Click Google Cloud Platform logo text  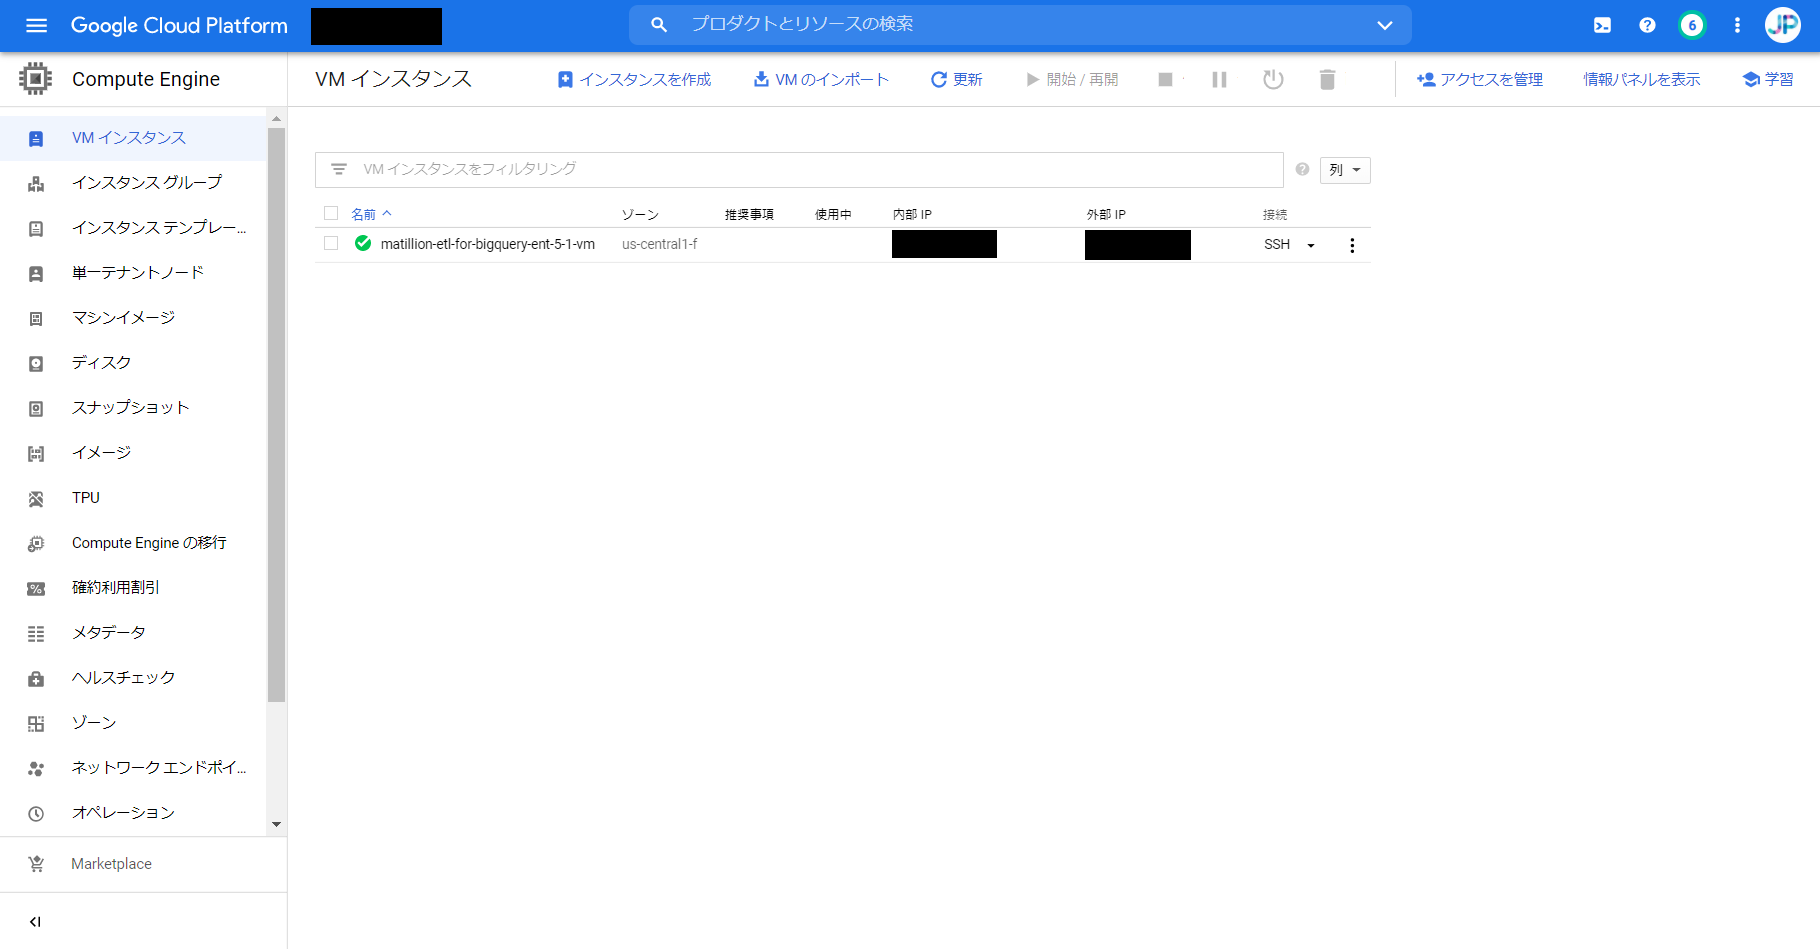point(179,26)
